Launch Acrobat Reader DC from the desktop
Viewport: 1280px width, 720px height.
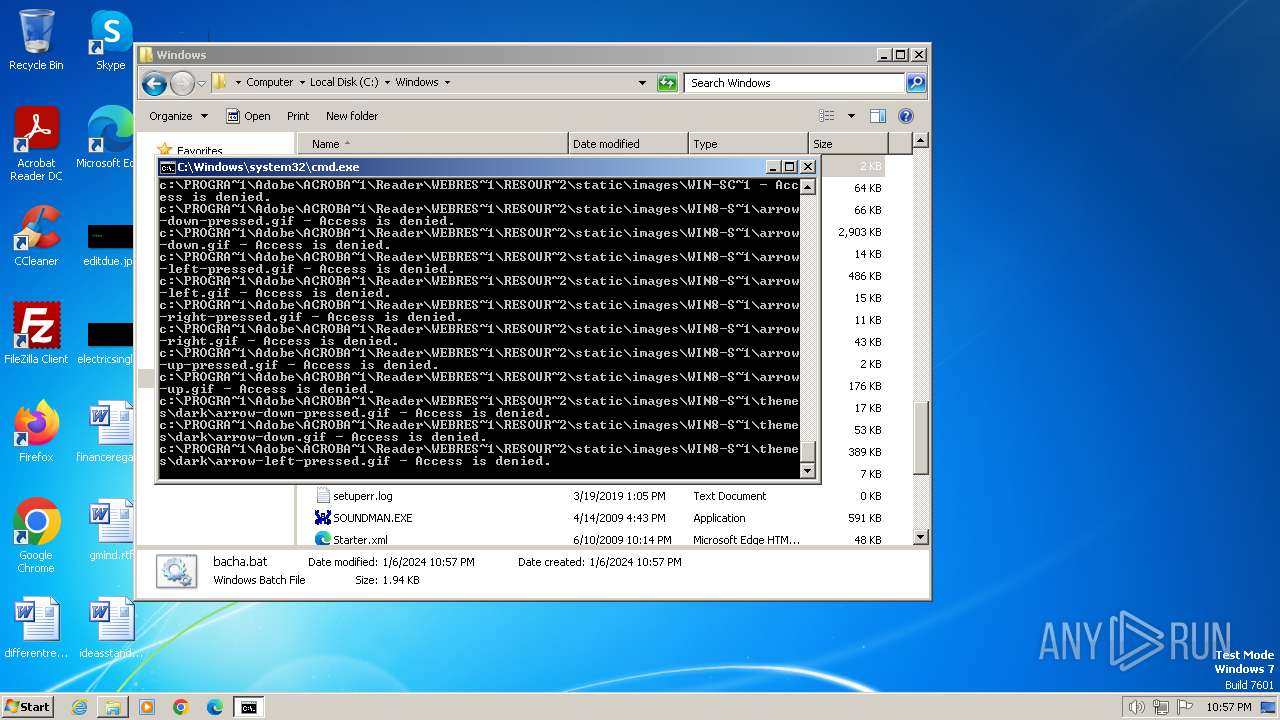[36, 144]
